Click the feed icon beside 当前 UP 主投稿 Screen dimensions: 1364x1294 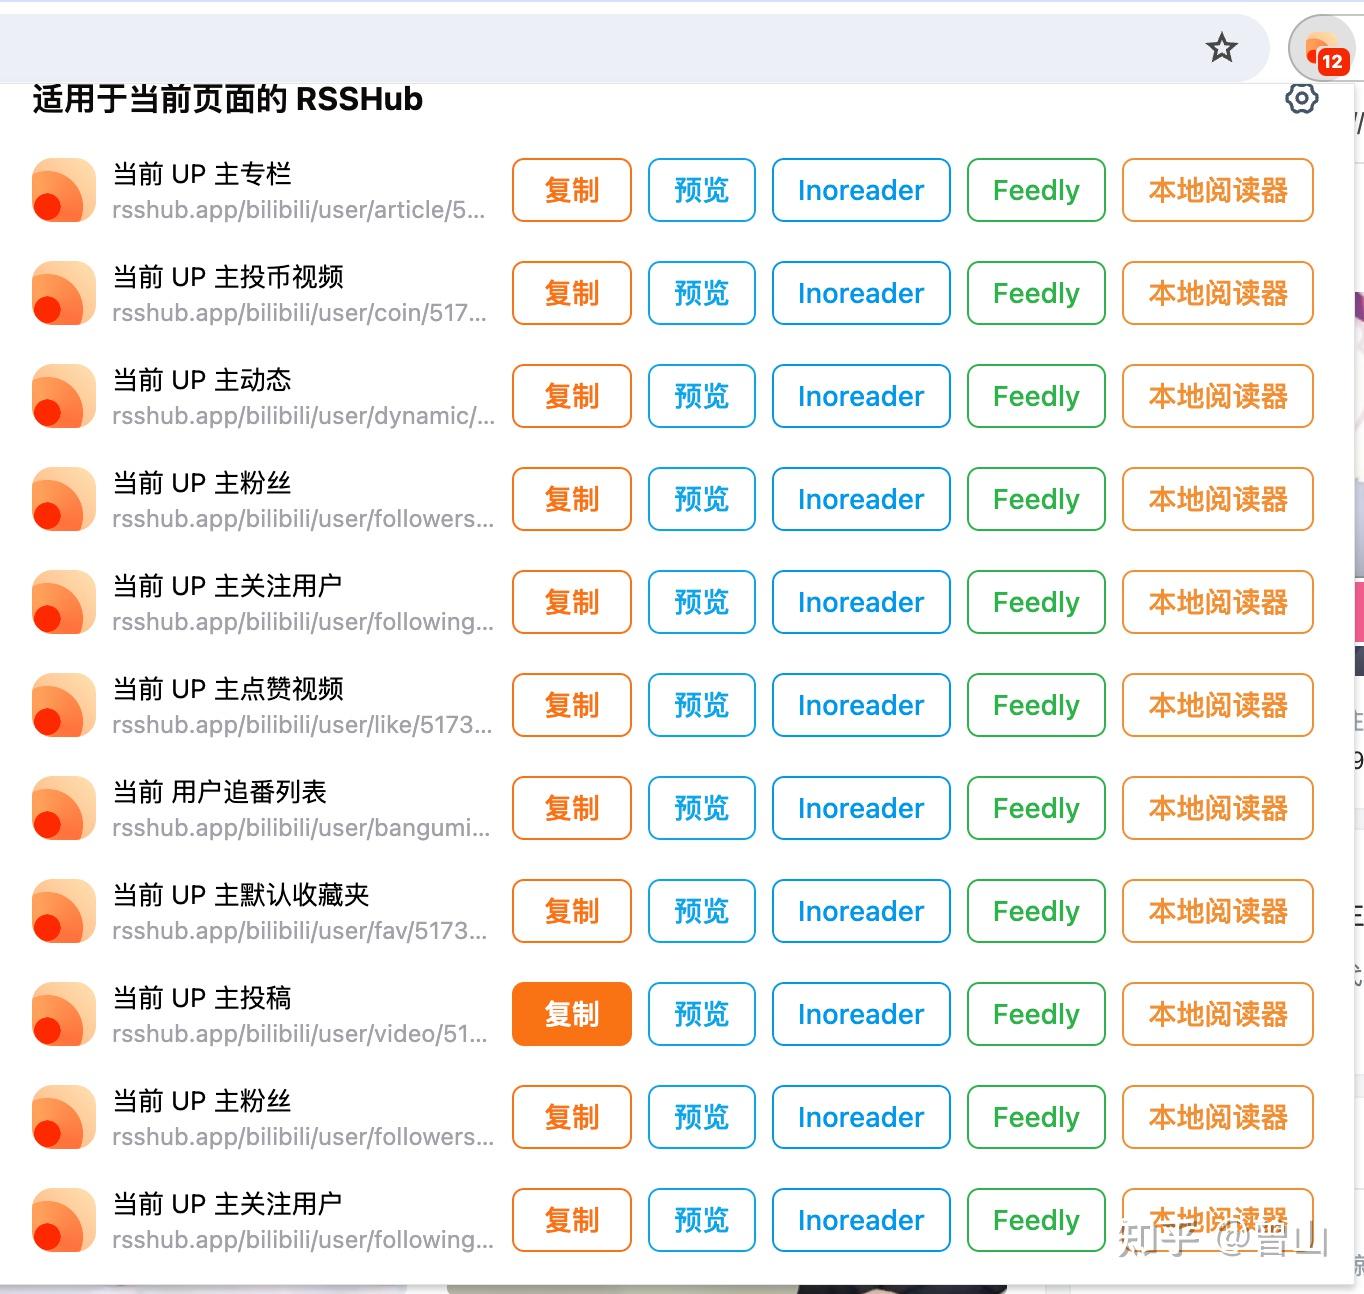click(63, 1014)
